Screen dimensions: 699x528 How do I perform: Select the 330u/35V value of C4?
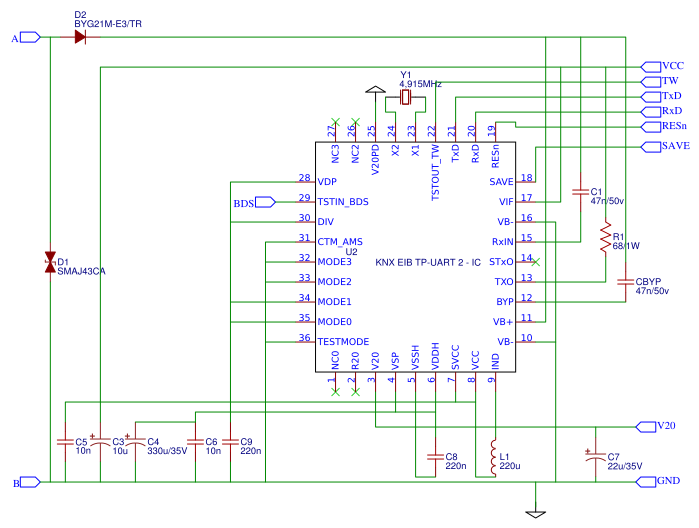pos(167,451)
